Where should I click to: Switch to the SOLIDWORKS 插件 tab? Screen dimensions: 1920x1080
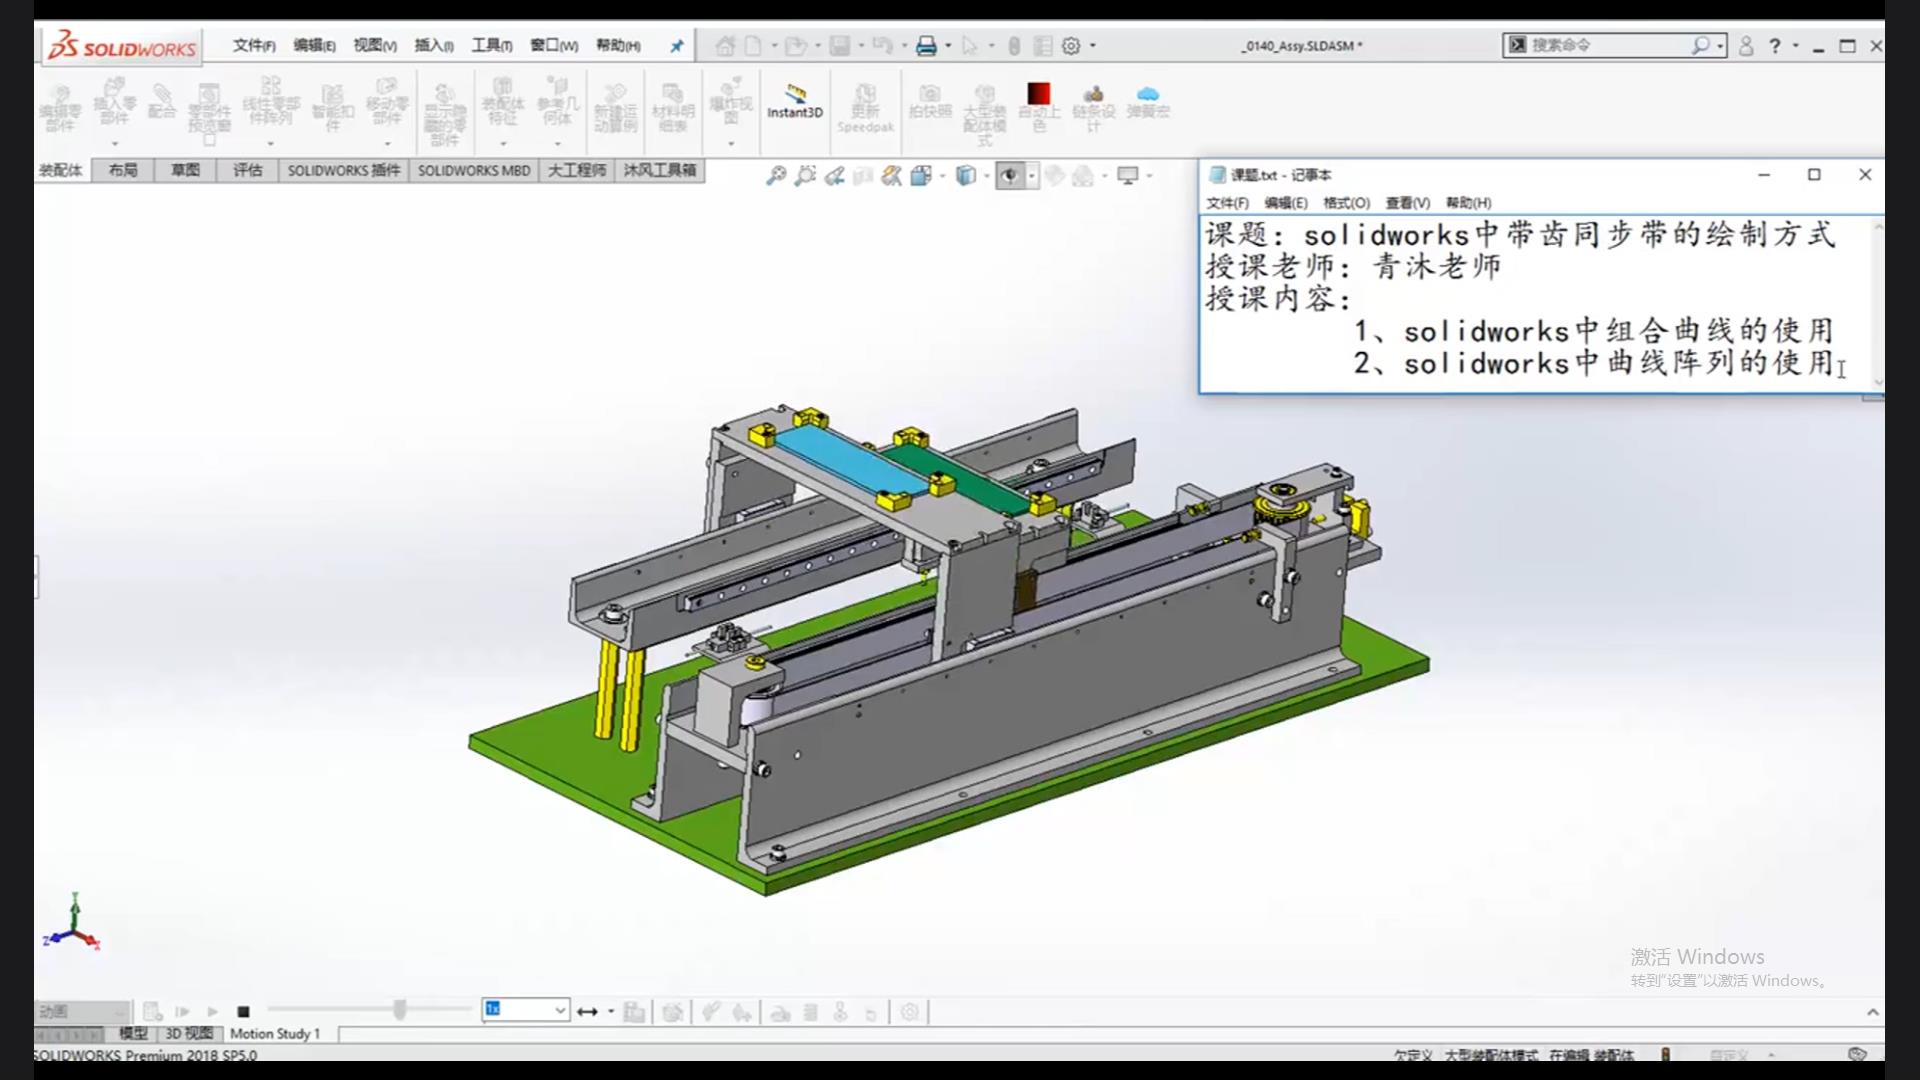click(x=344, y=171)
